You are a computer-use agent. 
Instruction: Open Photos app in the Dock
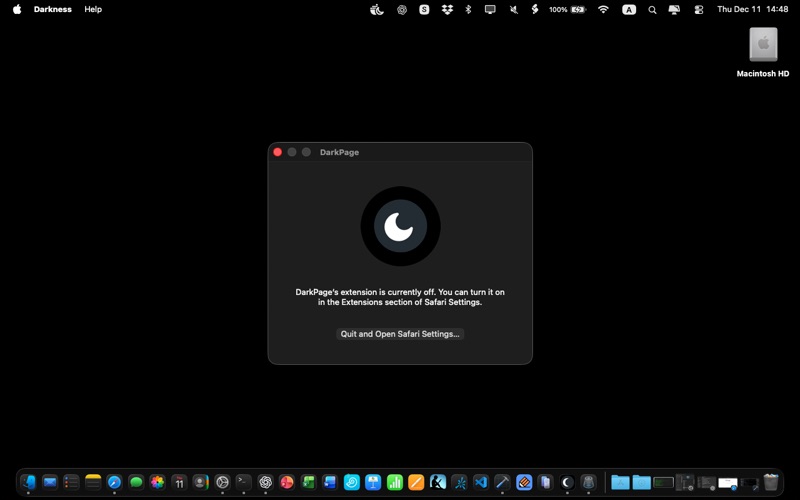point(158,482)
